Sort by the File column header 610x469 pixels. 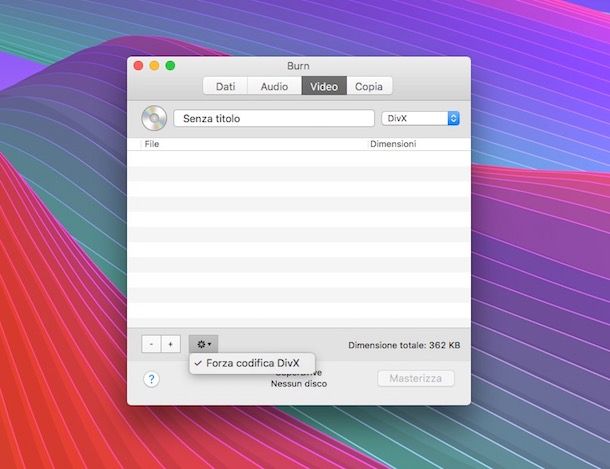point(254,144)
